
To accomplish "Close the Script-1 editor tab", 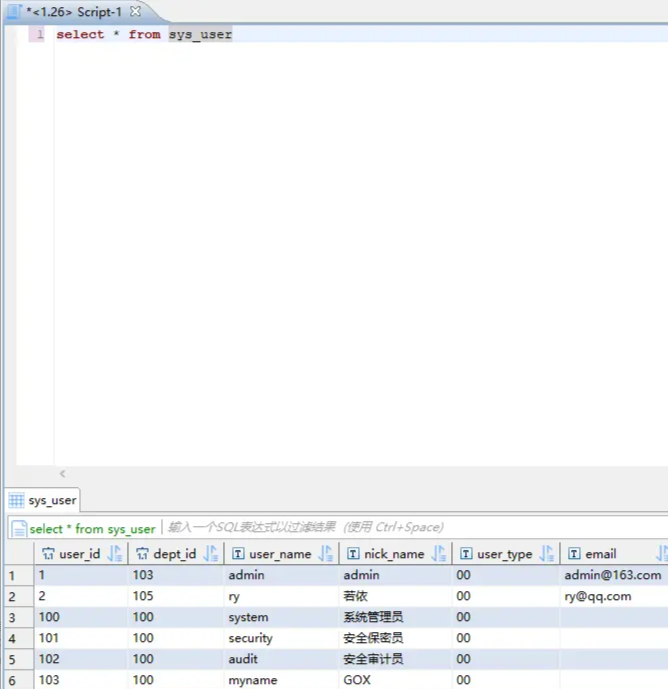I will [x=136, y=11].
